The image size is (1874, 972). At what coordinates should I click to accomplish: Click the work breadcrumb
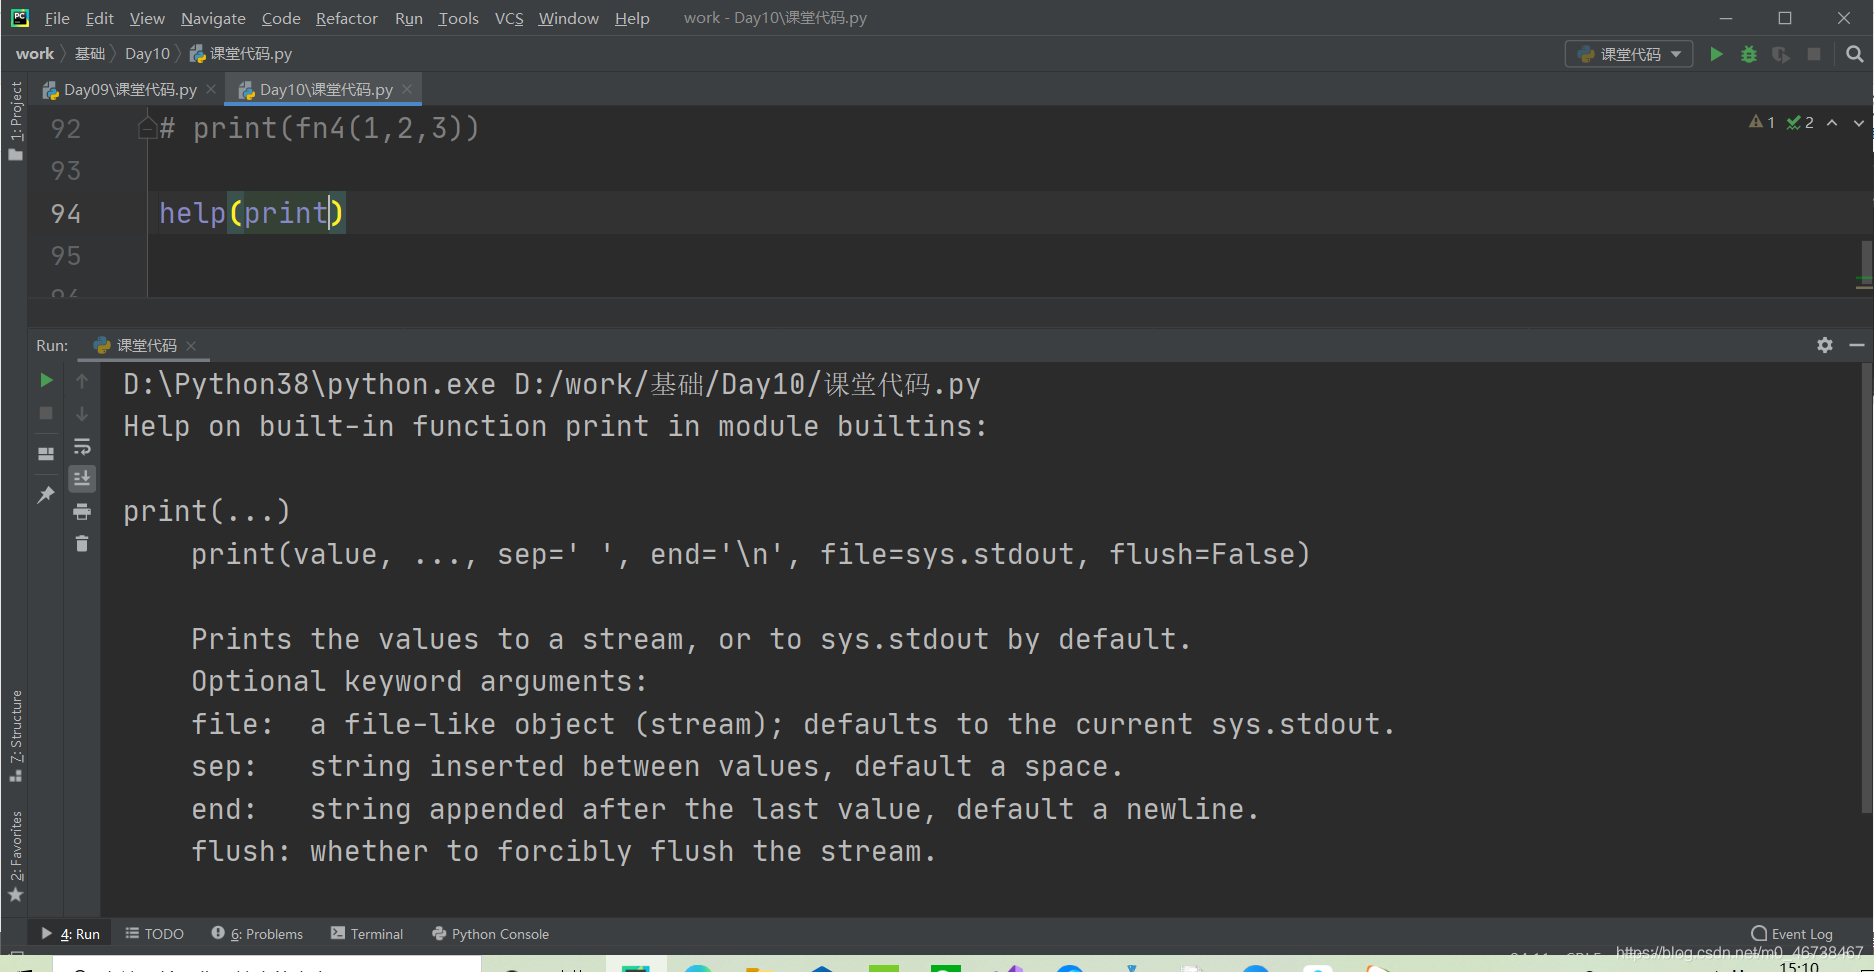click(35, 54)
